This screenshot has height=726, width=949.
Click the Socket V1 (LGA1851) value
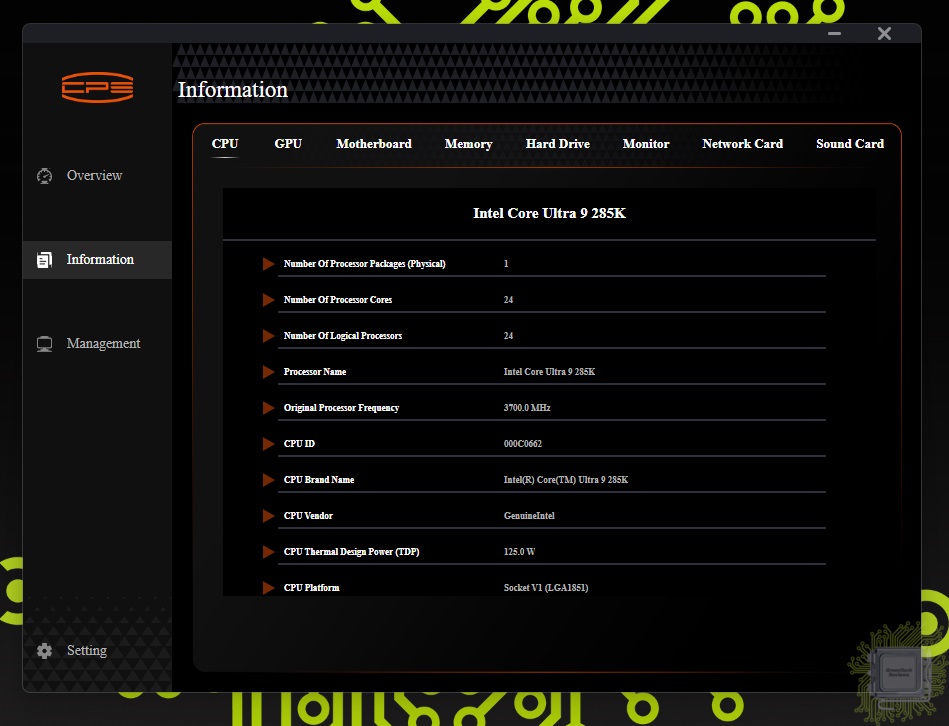[546, 588]
